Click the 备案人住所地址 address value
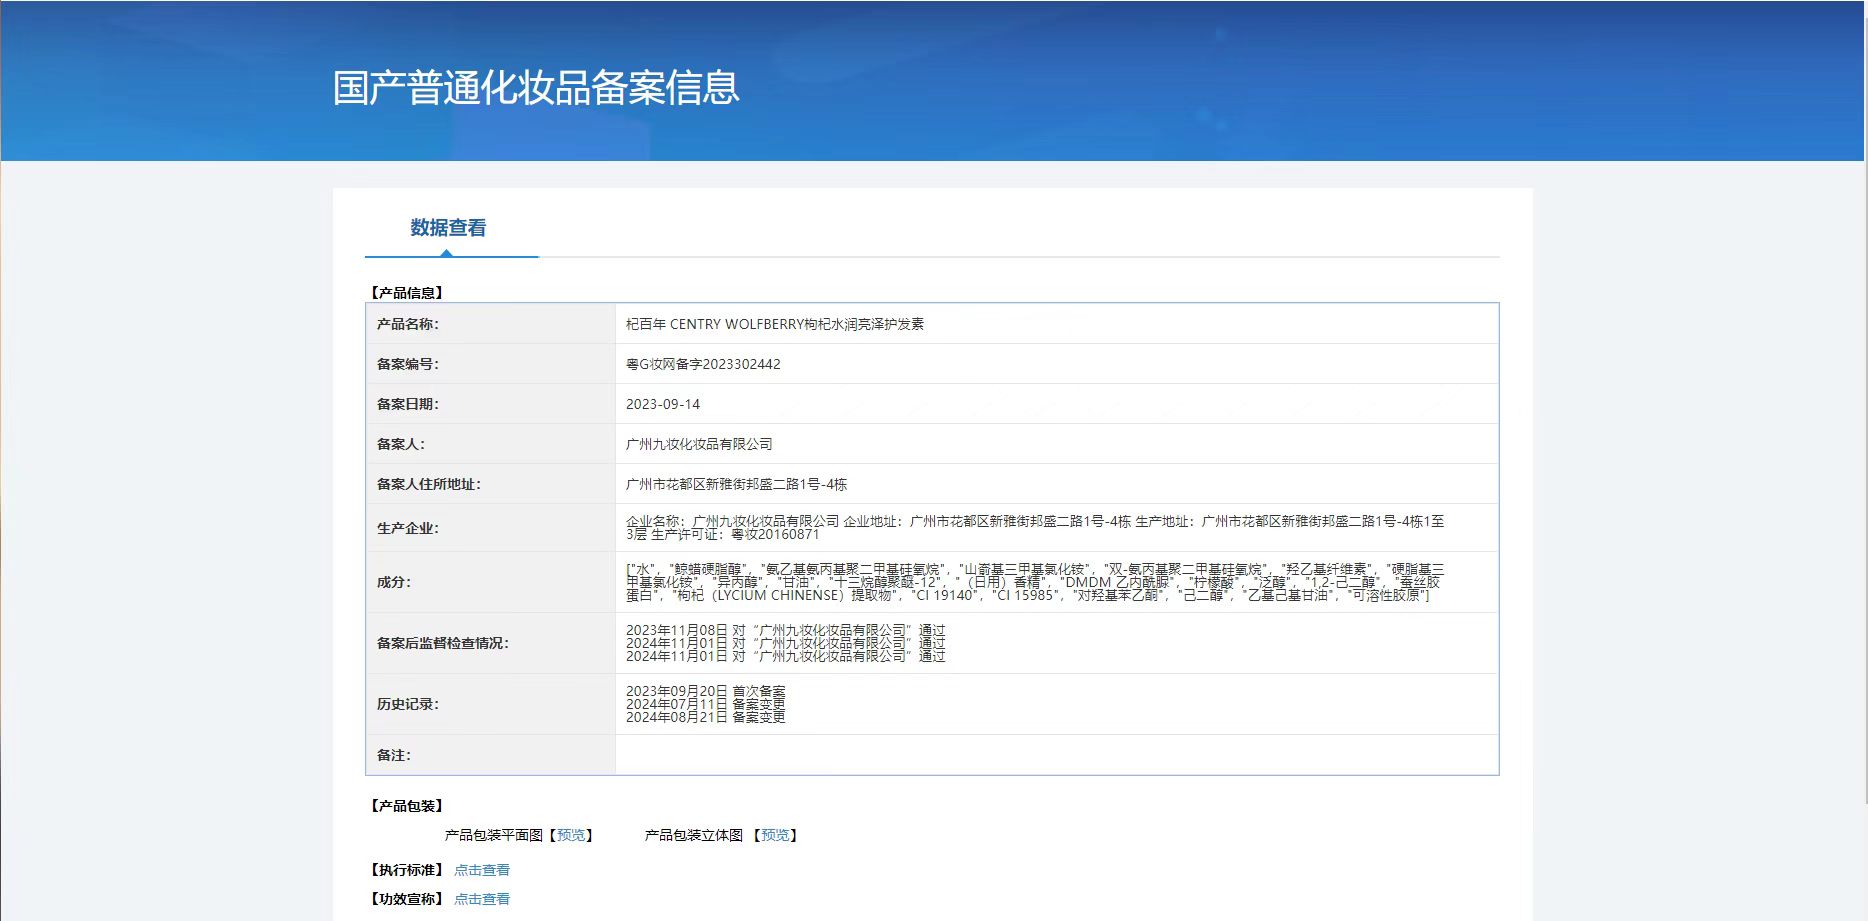Viewport: 1868px width, 921px height. (736, 484)
